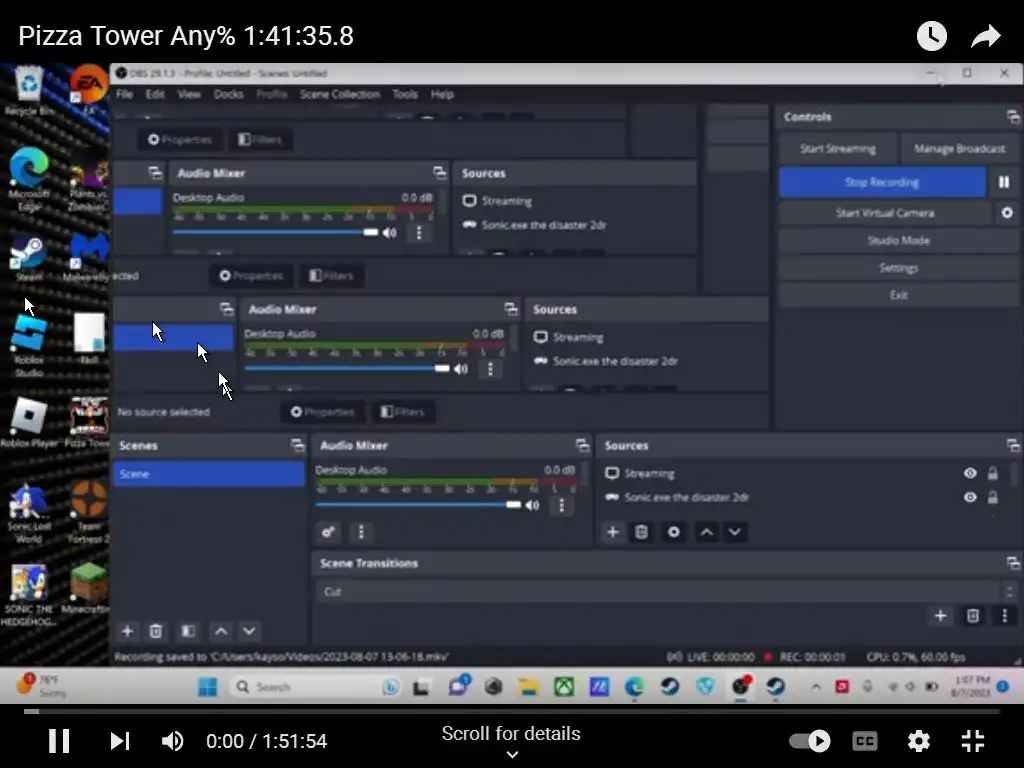Toggle closed captions (CC)

coord(865,741)
